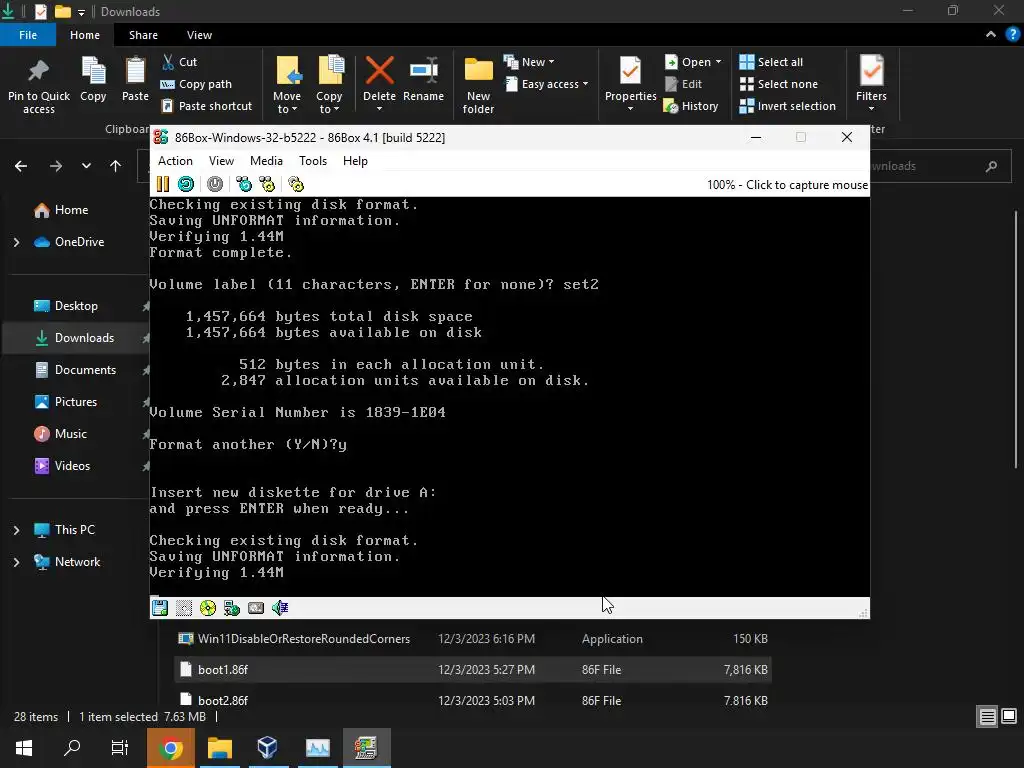Click the hard disk status bar icon
The height and width of the screenshot is (768, 1024).
256,608
